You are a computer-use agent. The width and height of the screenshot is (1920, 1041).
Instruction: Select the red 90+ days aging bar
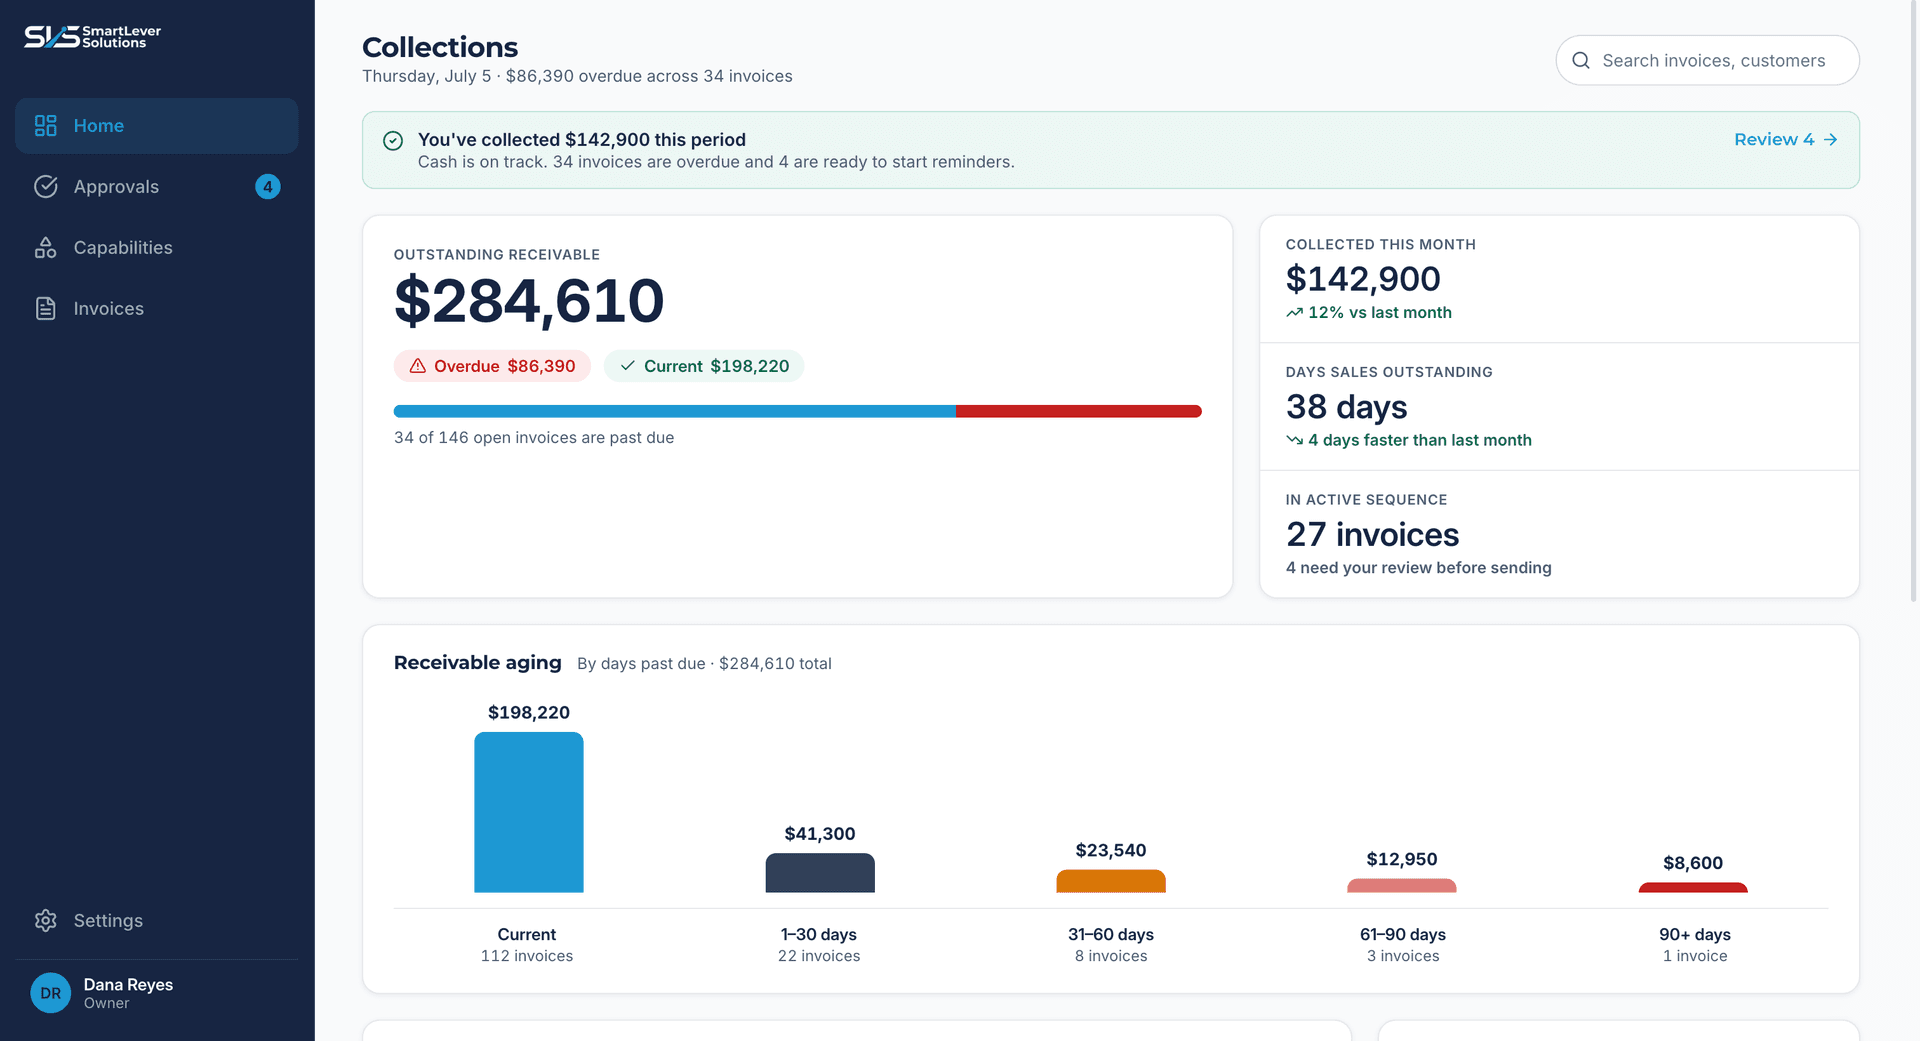1693,888
